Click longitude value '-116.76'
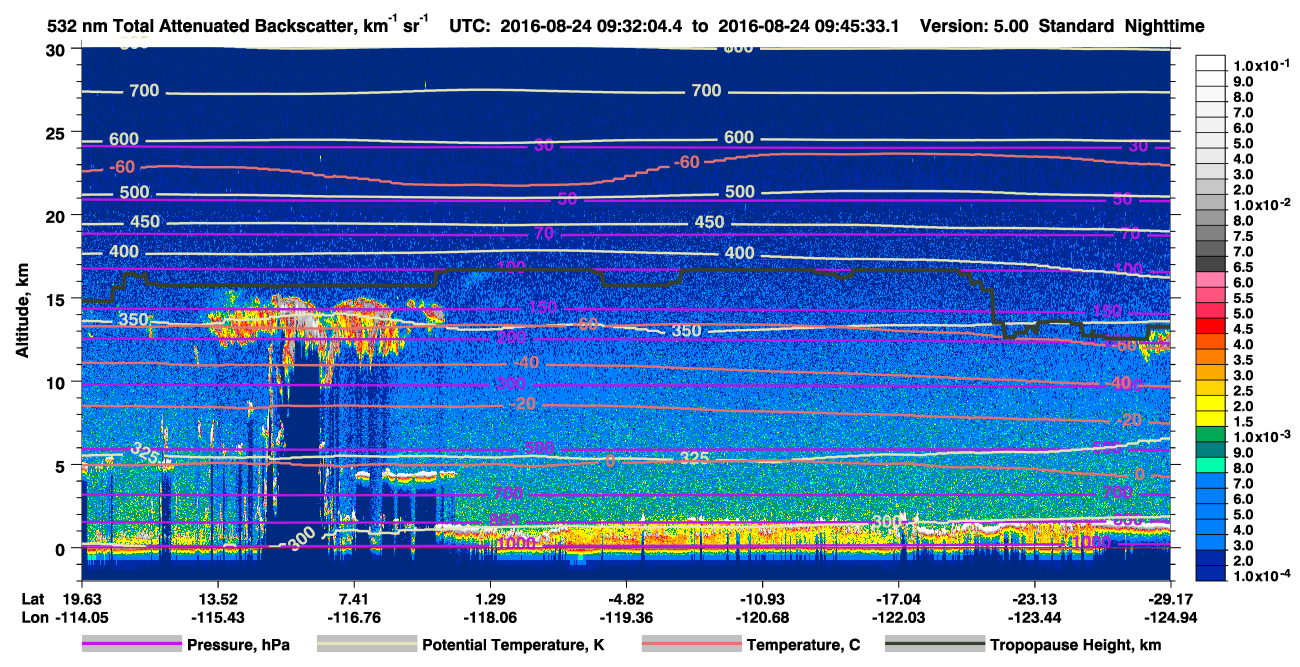The width and height of the screenshot is (1300, 667). [x=354, y=617]
